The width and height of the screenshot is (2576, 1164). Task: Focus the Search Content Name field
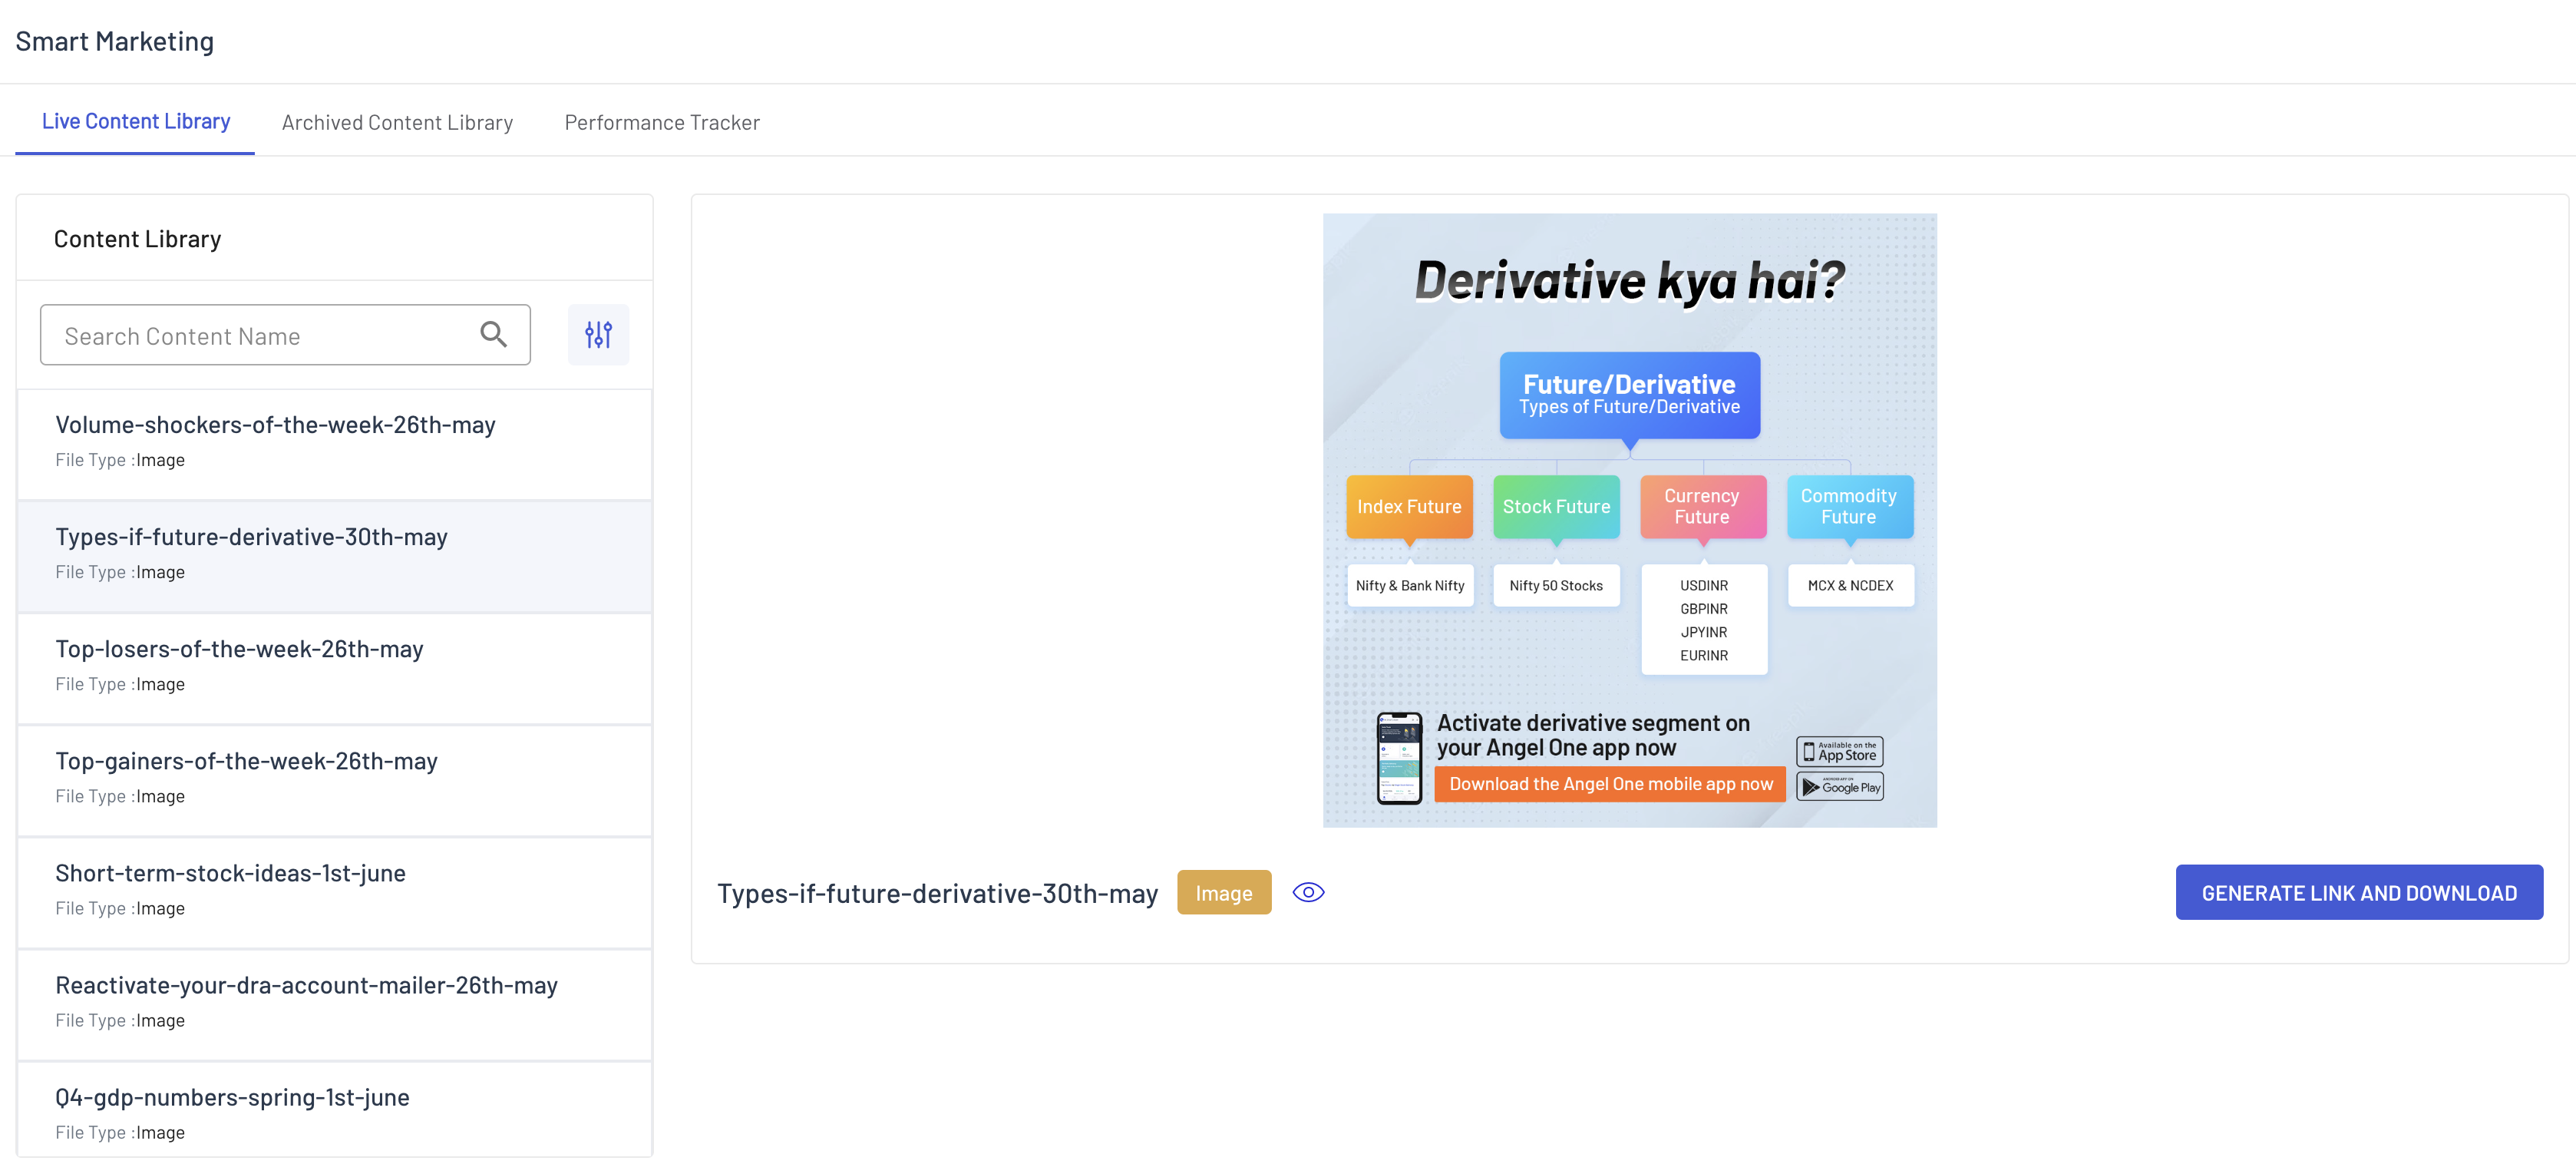point(260,336)
